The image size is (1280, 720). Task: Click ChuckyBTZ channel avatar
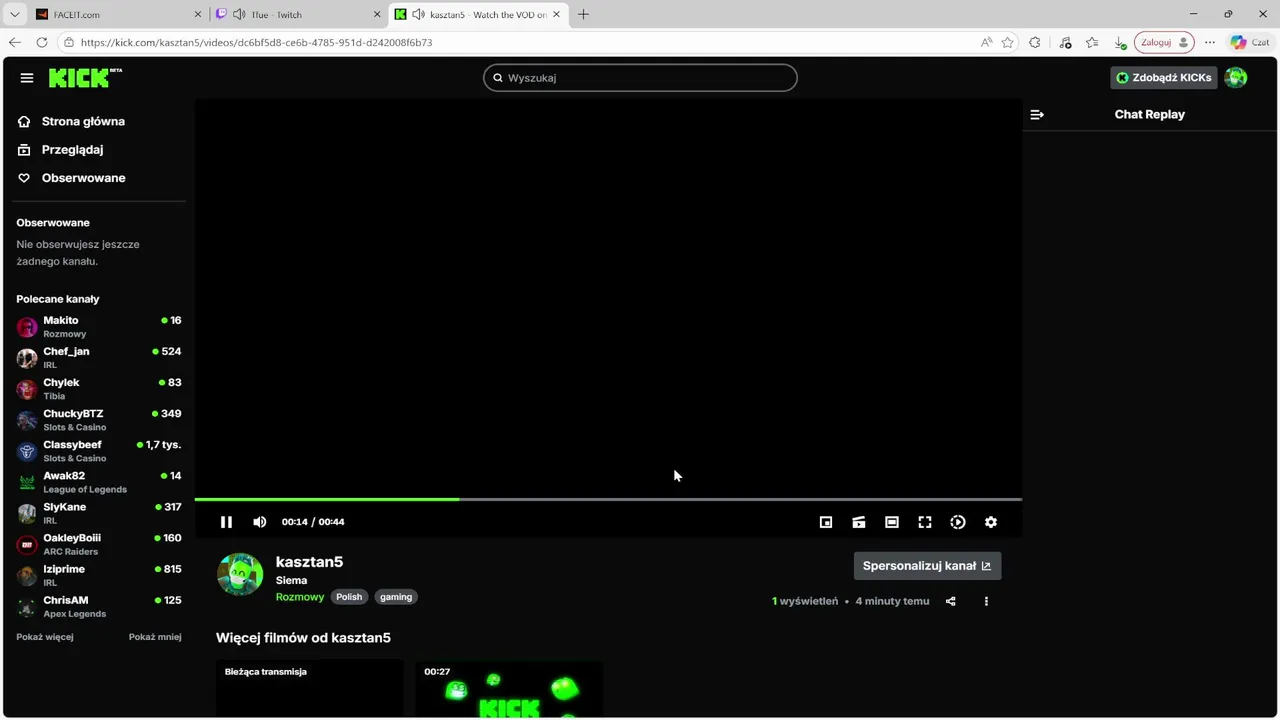[x=27, y=420]
